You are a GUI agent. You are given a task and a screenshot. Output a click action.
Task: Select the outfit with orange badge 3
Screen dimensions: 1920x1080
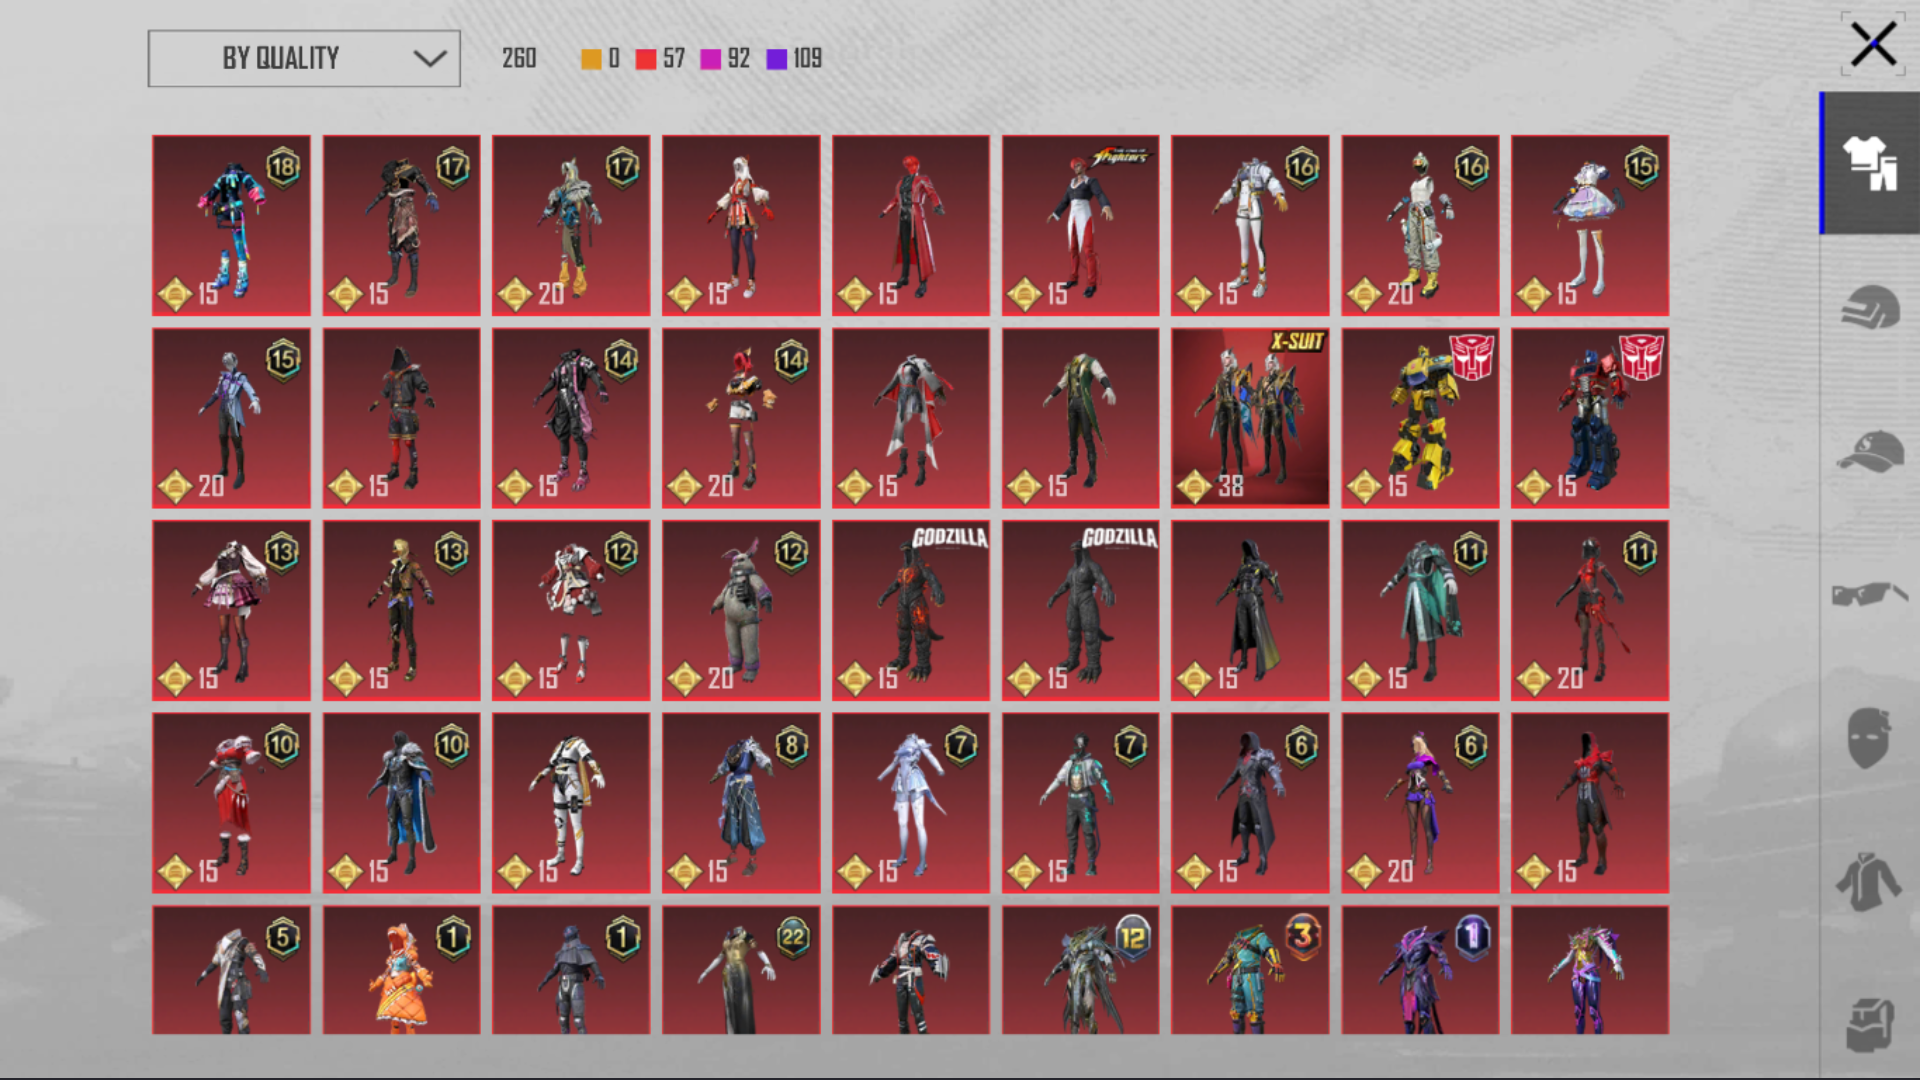(1250, 970)
